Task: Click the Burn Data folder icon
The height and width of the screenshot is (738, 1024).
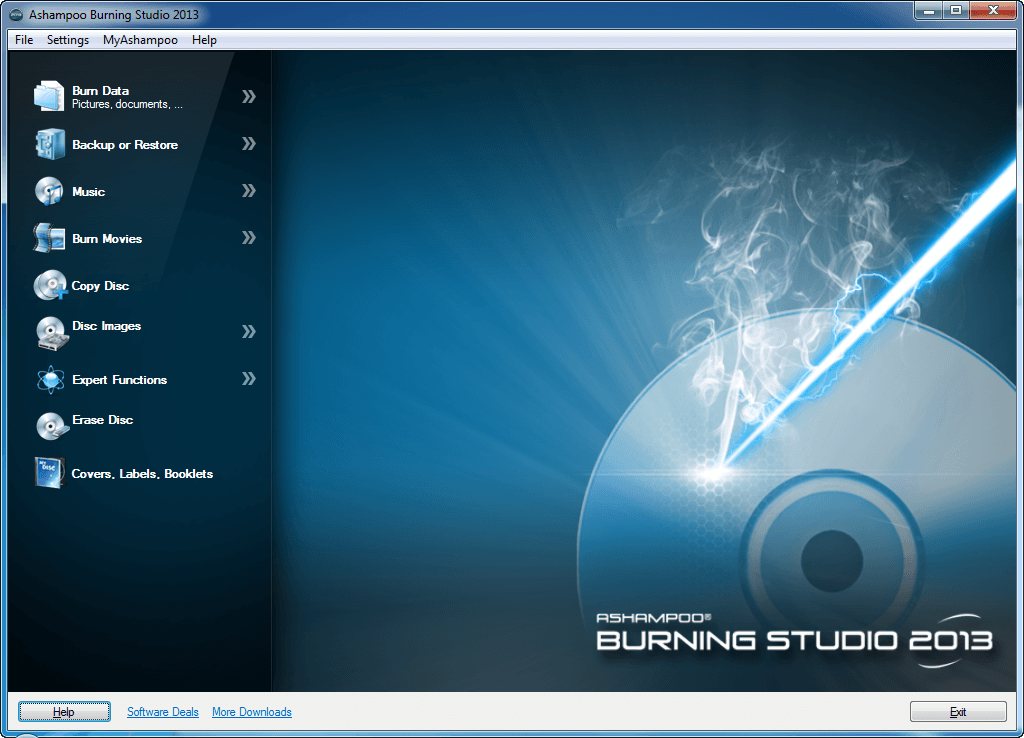Action: pos(49,96)
